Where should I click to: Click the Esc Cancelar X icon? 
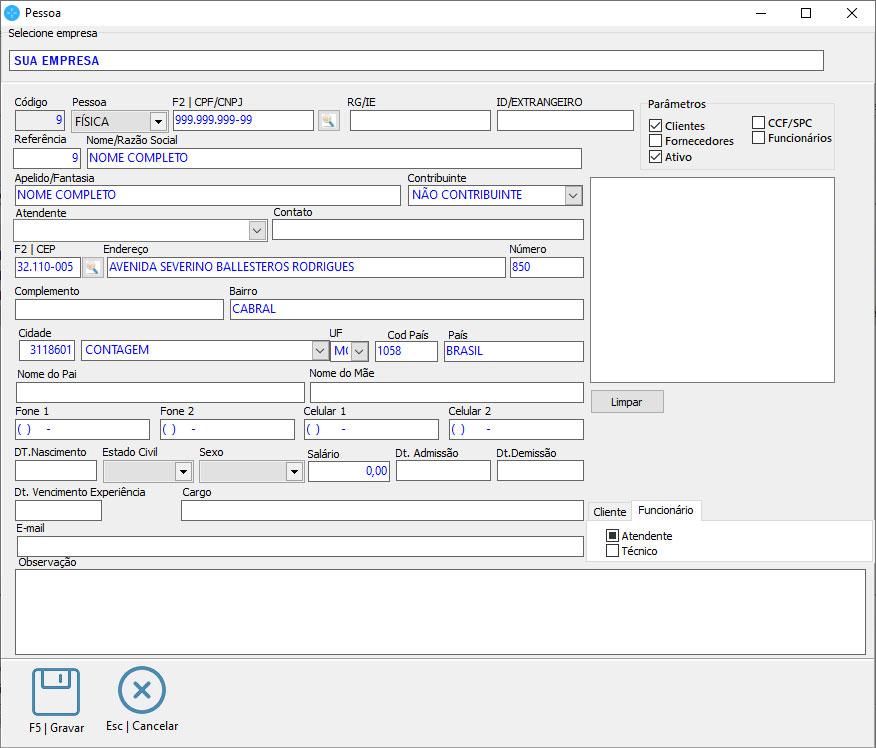click(142, 691)
